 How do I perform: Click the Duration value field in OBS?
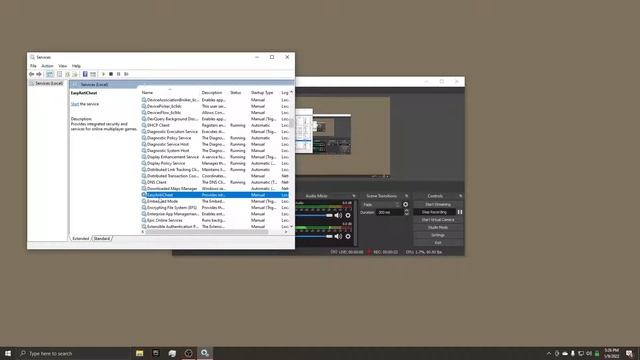pos(389,212)
